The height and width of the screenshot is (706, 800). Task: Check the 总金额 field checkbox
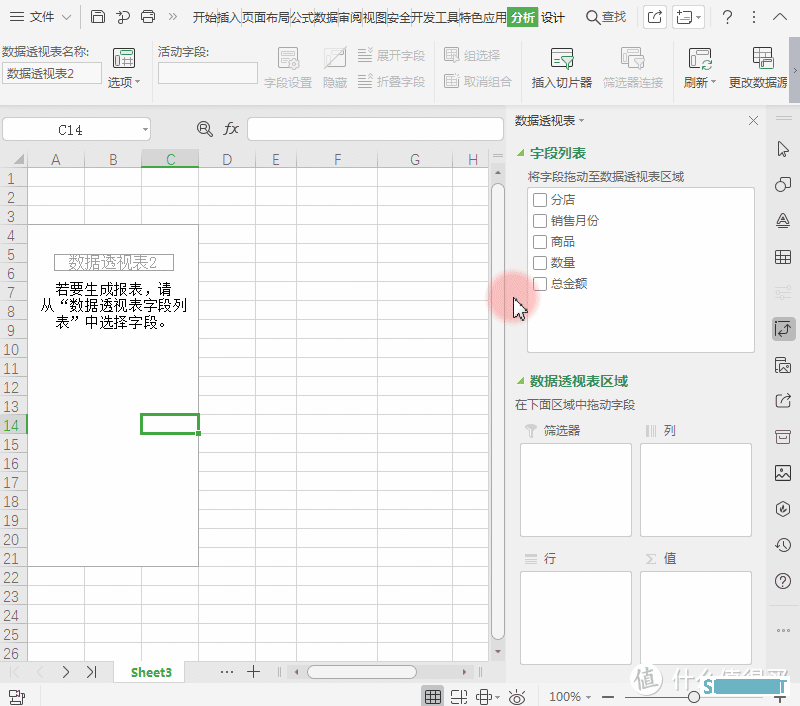pos(540,283)
